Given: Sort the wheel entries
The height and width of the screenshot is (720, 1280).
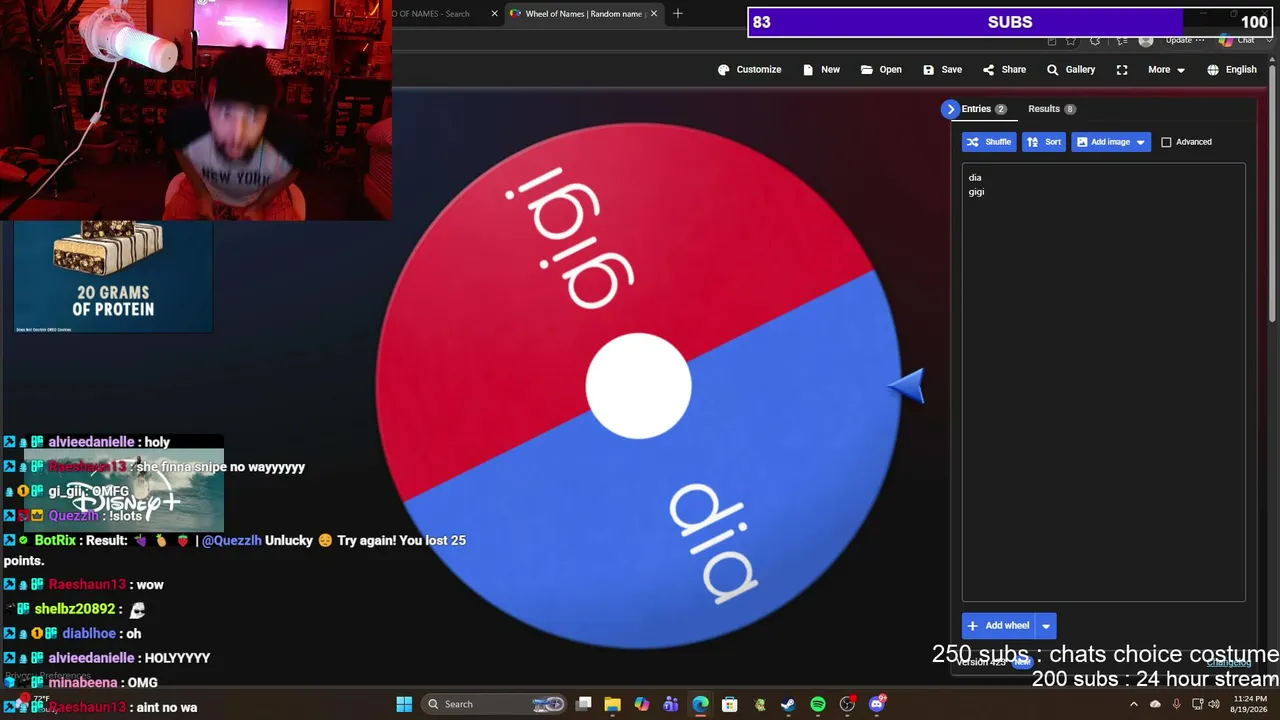Looking at the screenshot, I should tap(1044, 142).
